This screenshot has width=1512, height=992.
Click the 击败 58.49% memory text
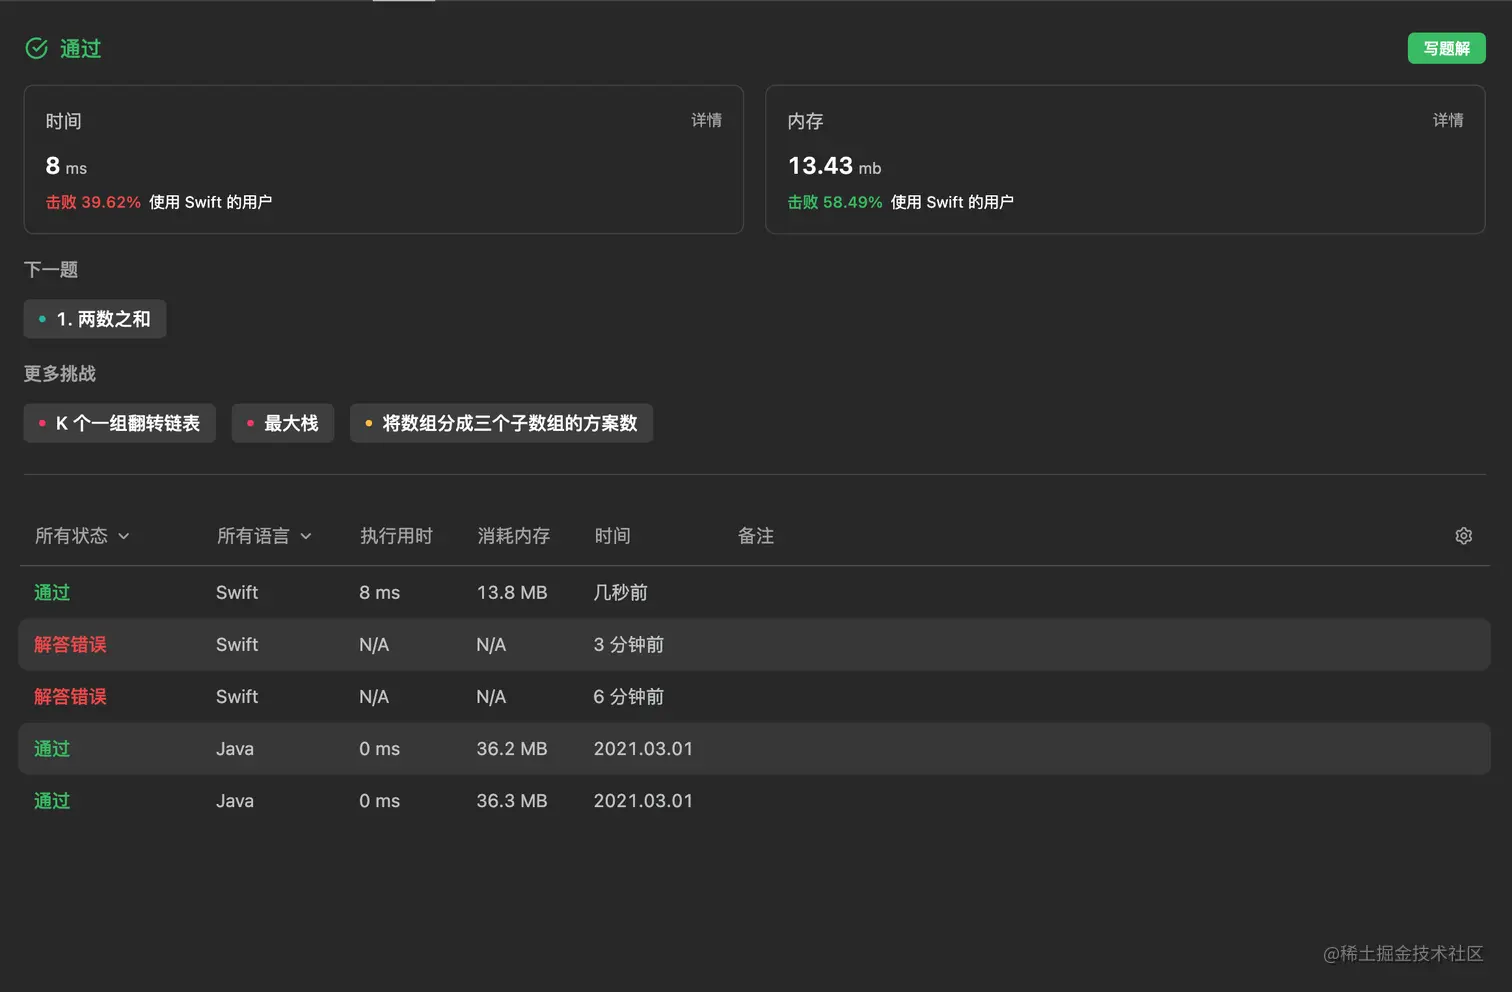(835, 202)
